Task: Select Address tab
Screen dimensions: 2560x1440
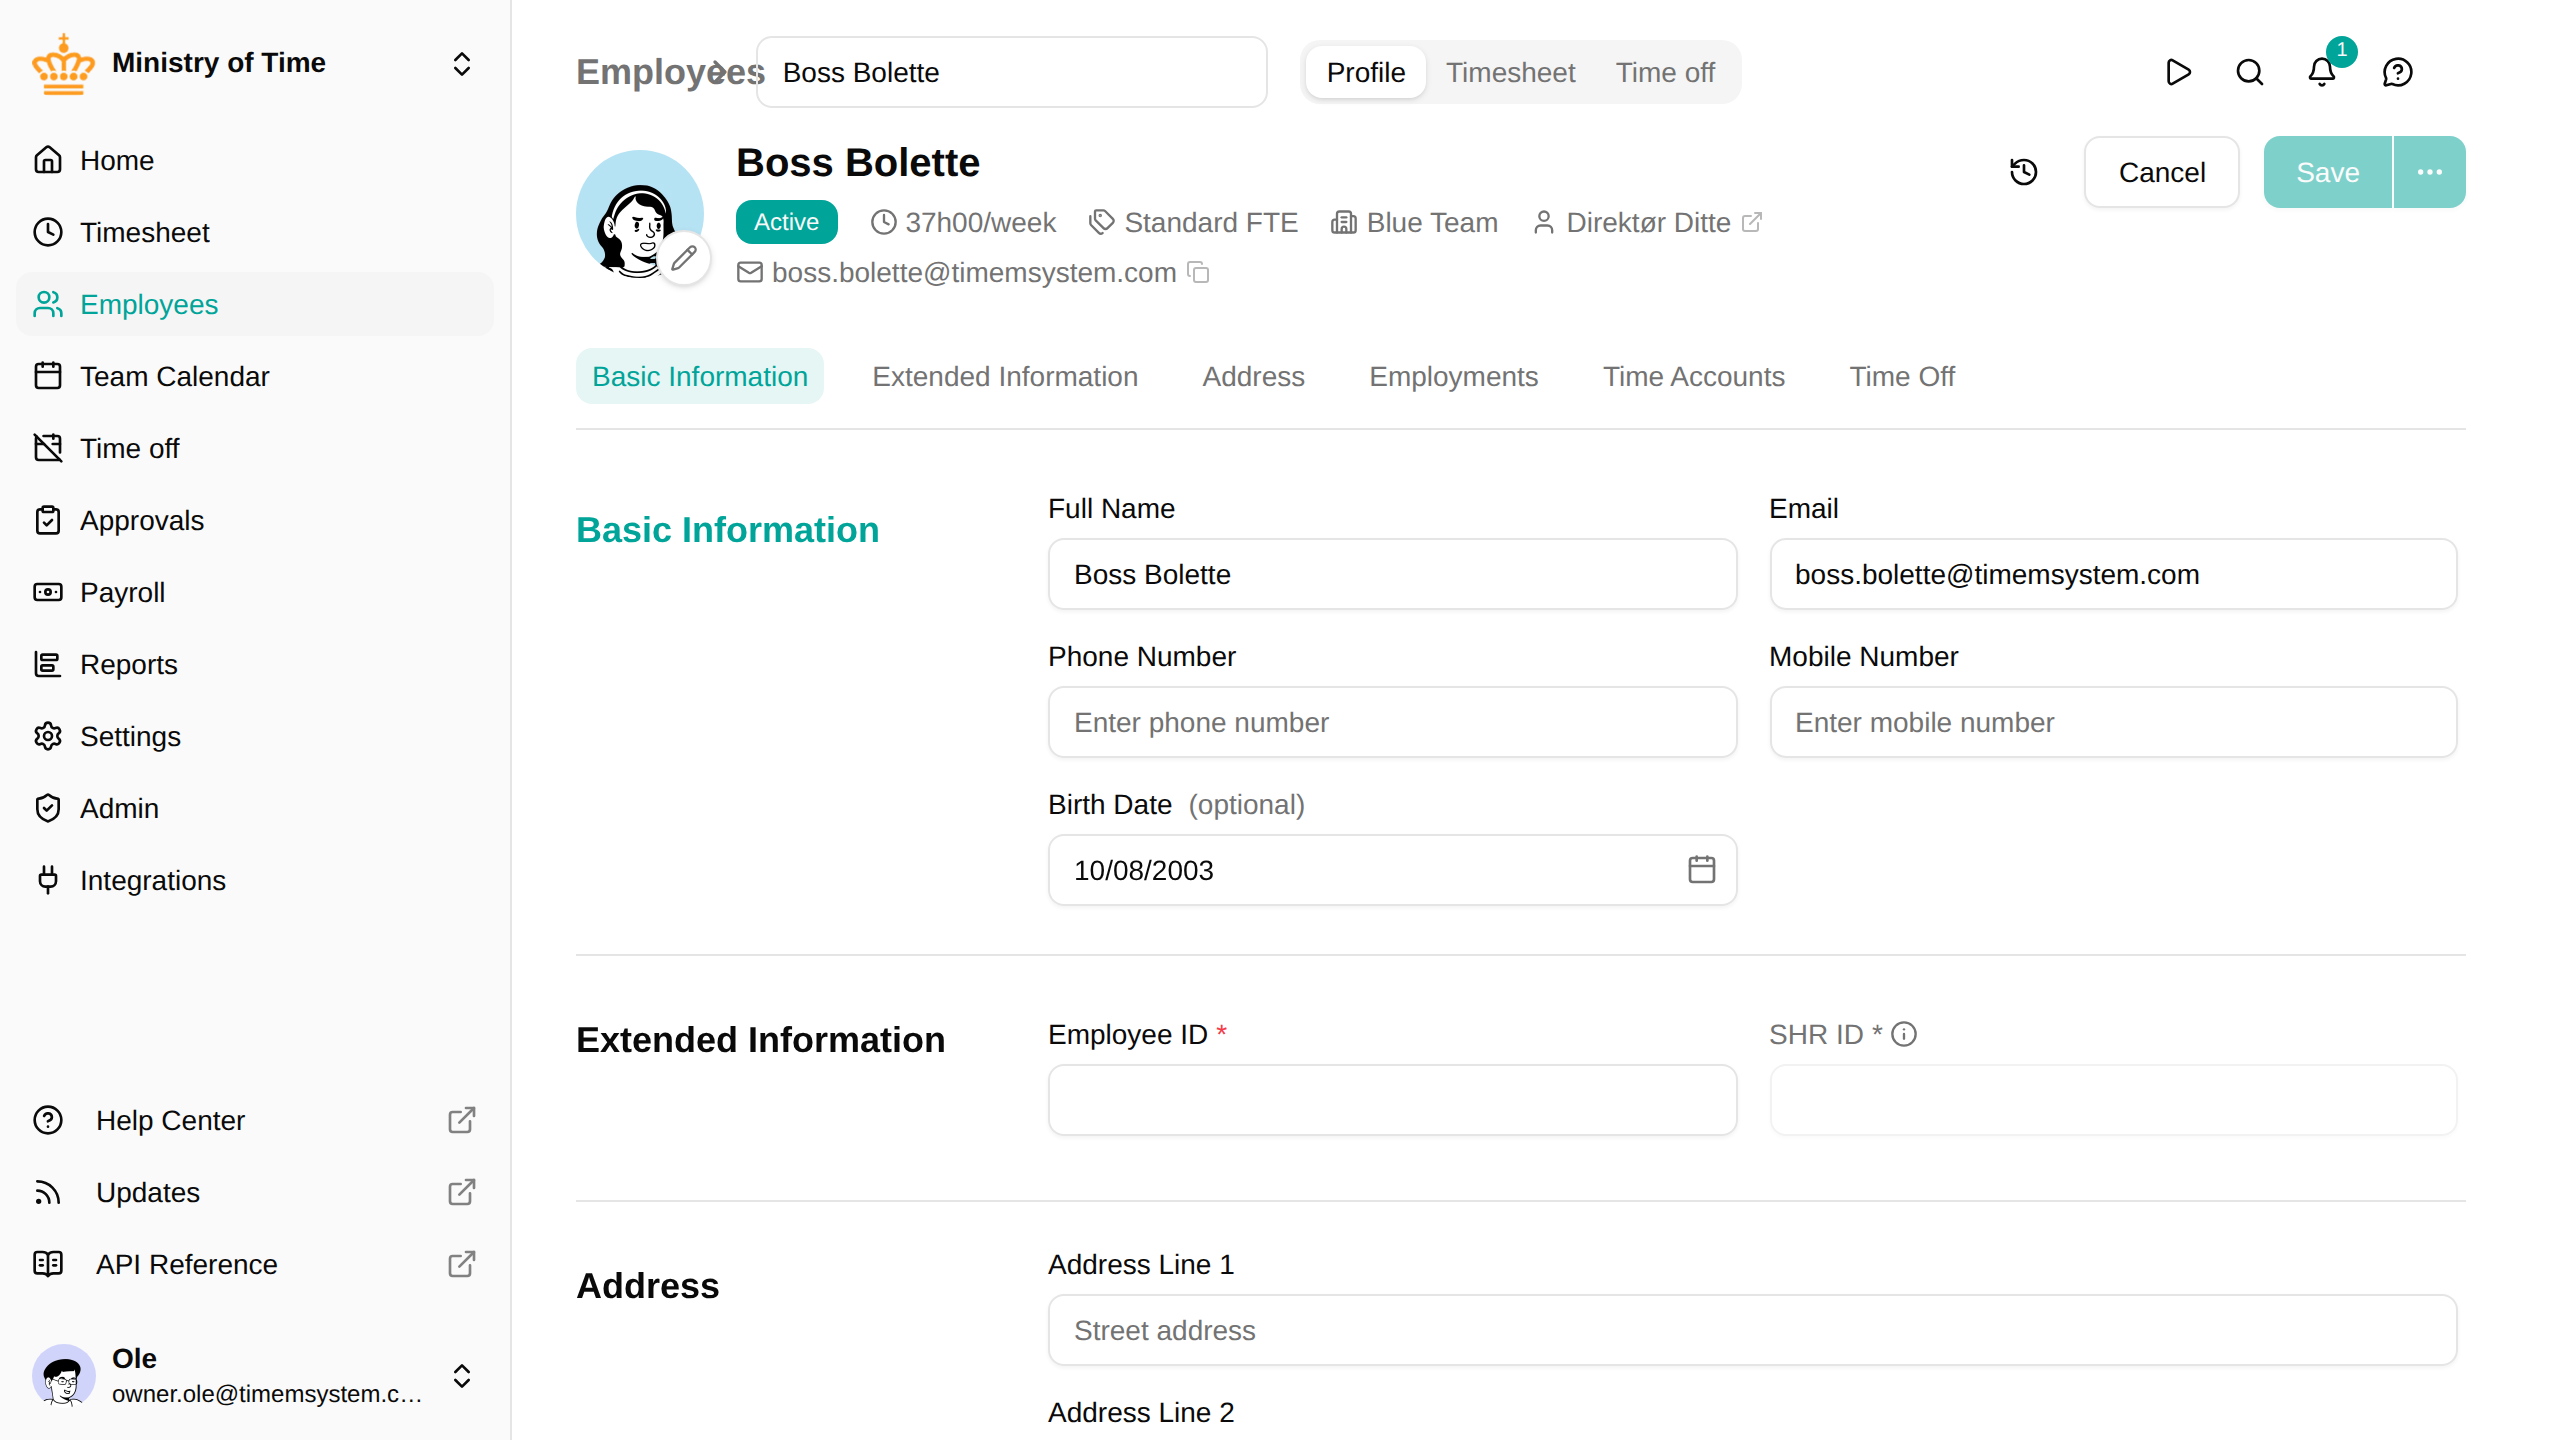Action: pyautogui.click(x=1253, y=376)
